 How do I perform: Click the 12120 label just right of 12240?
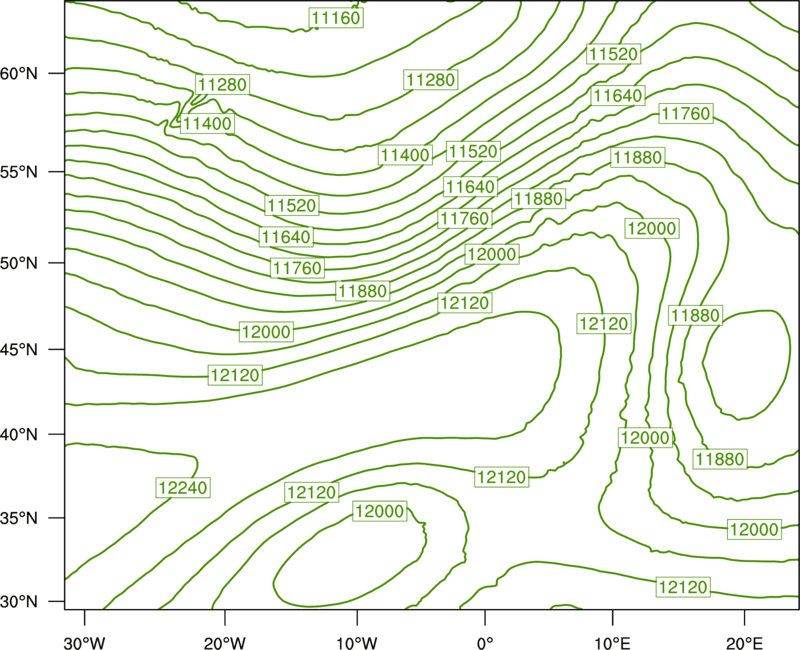pos(311,492)
